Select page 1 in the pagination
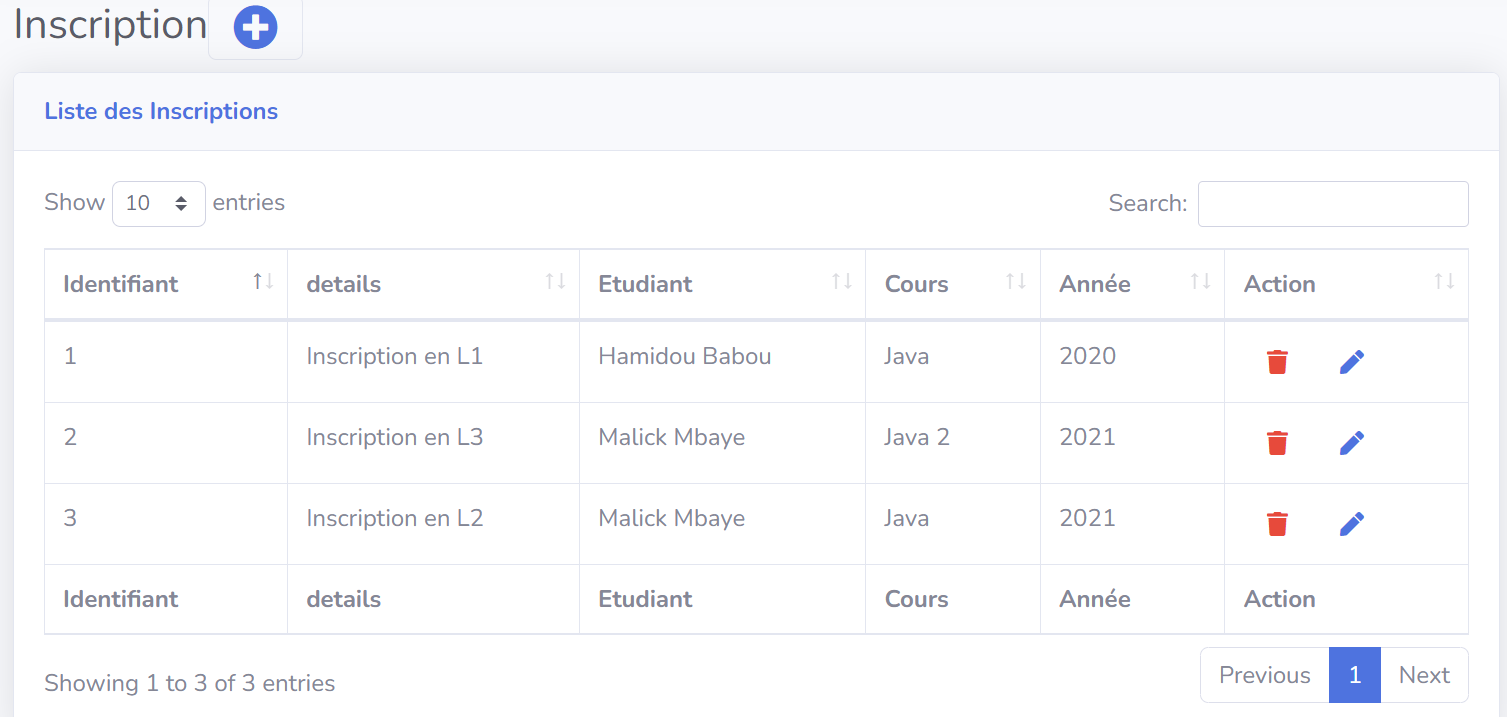The image size is (1507, 717). [x=1354, y=675]
